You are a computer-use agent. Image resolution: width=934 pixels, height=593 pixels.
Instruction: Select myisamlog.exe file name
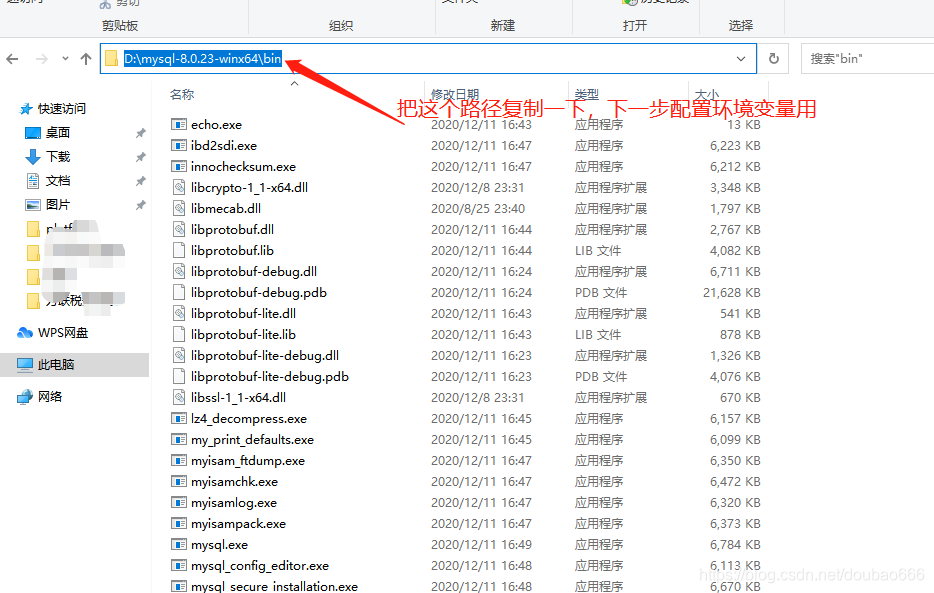[x=234, y=503]
